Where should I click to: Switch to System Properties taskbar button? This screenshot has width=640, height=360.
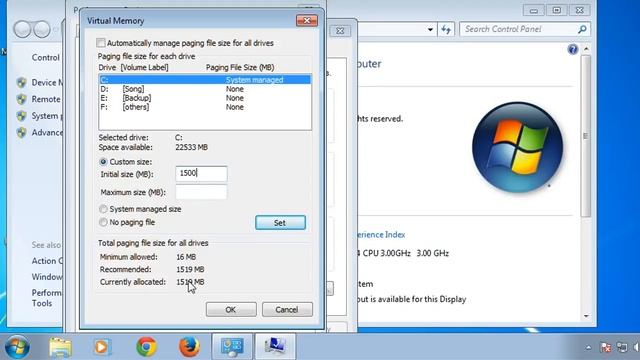tap(275, 347)
